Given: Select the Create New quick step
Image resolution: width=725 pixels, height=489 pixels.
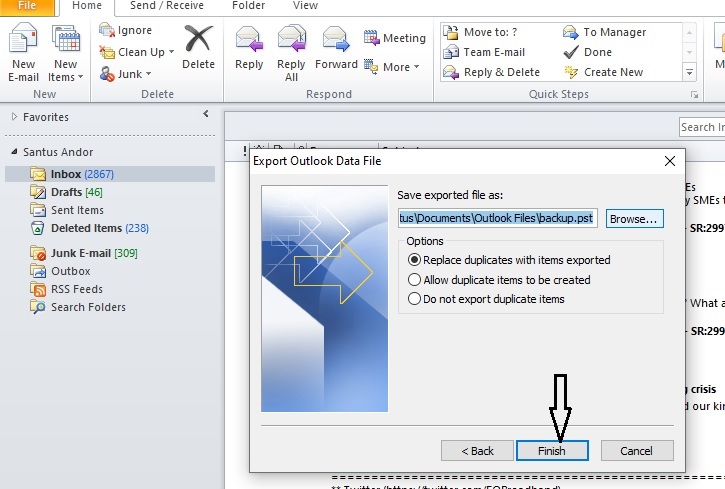Looking at the screenshot, I should (x=603, y=72).
